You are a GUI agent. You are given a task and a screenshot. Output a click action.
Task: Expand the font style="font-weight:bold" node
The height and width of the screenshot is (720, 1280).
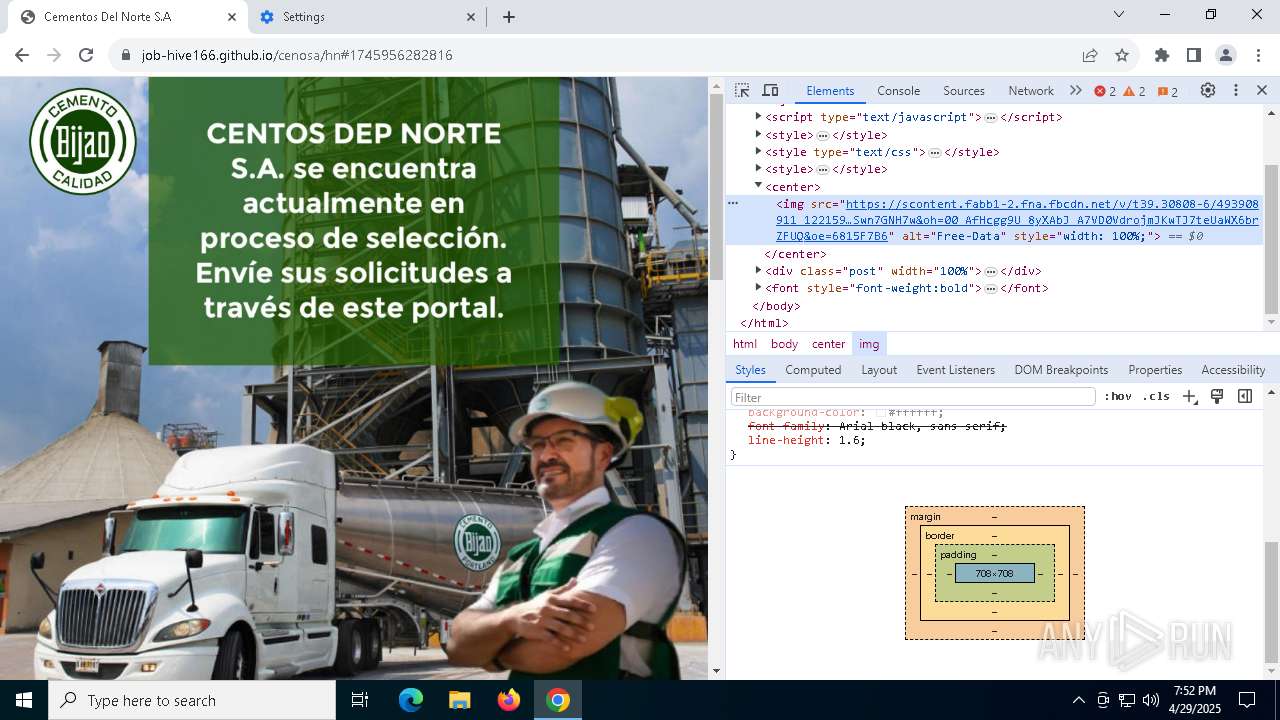(x=759, y=288)
